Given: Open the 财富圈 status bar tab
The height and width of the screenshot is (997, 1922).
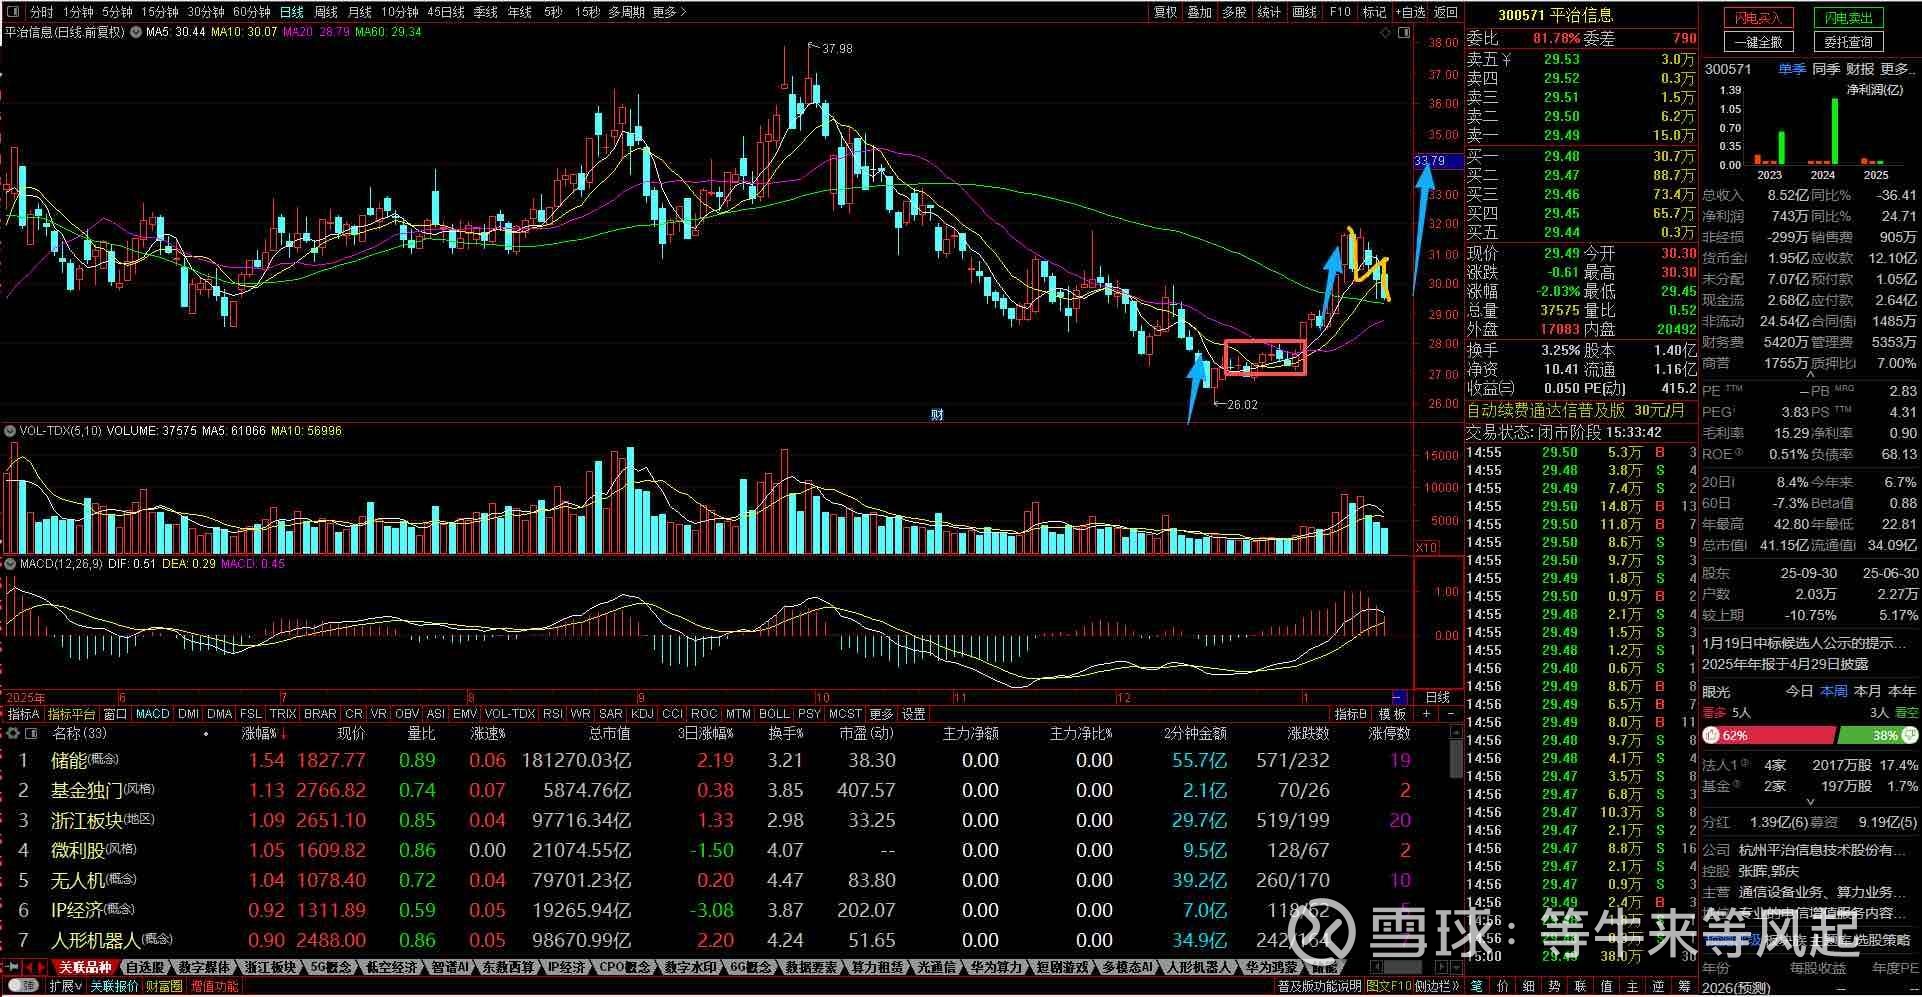Looking at the screenshot, I should [164, 986].
